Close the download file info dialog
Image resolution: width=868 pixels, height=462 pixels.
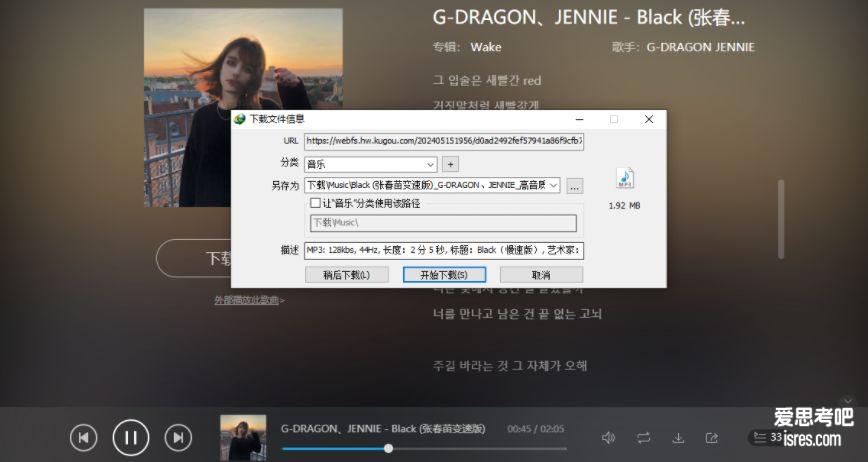[x=649, y=119]
